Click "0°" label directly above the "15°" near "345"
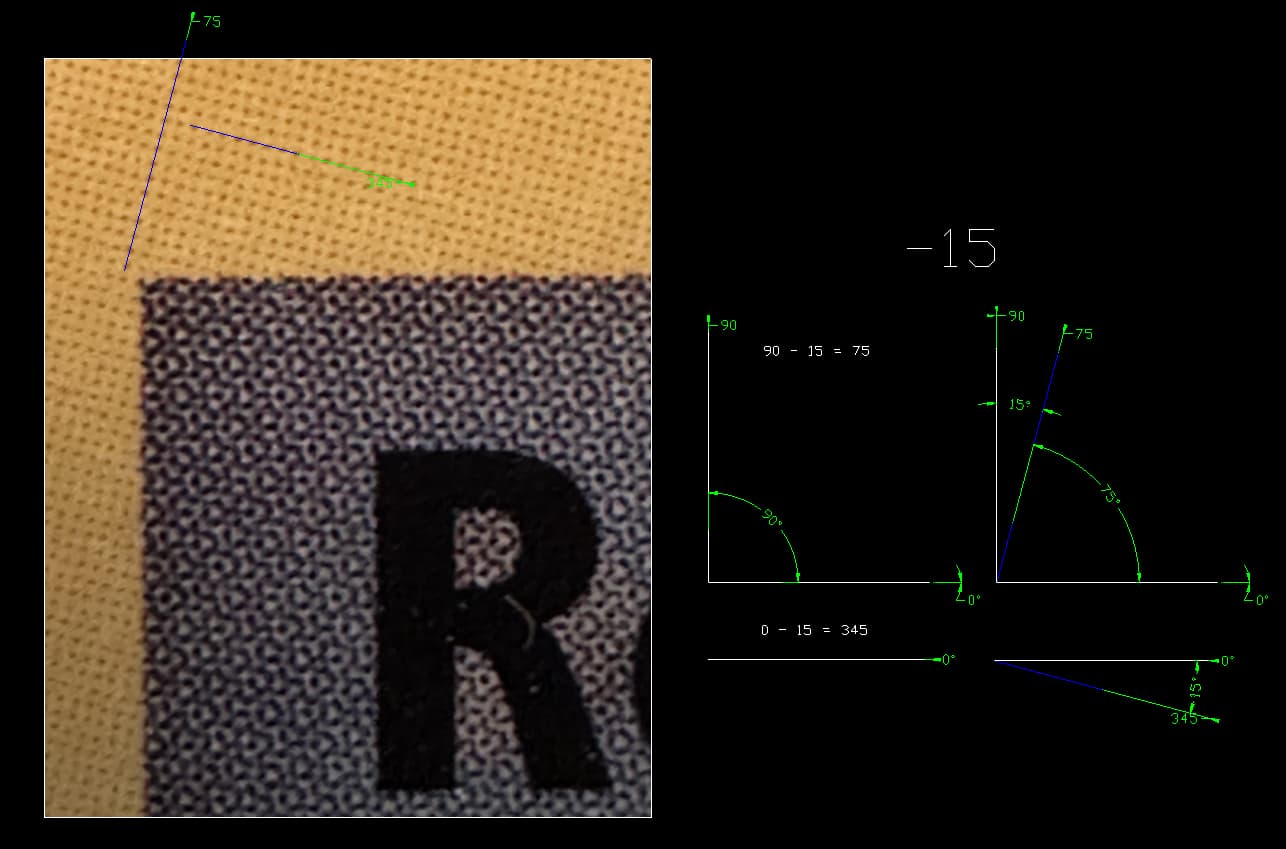 (1227, 661)
